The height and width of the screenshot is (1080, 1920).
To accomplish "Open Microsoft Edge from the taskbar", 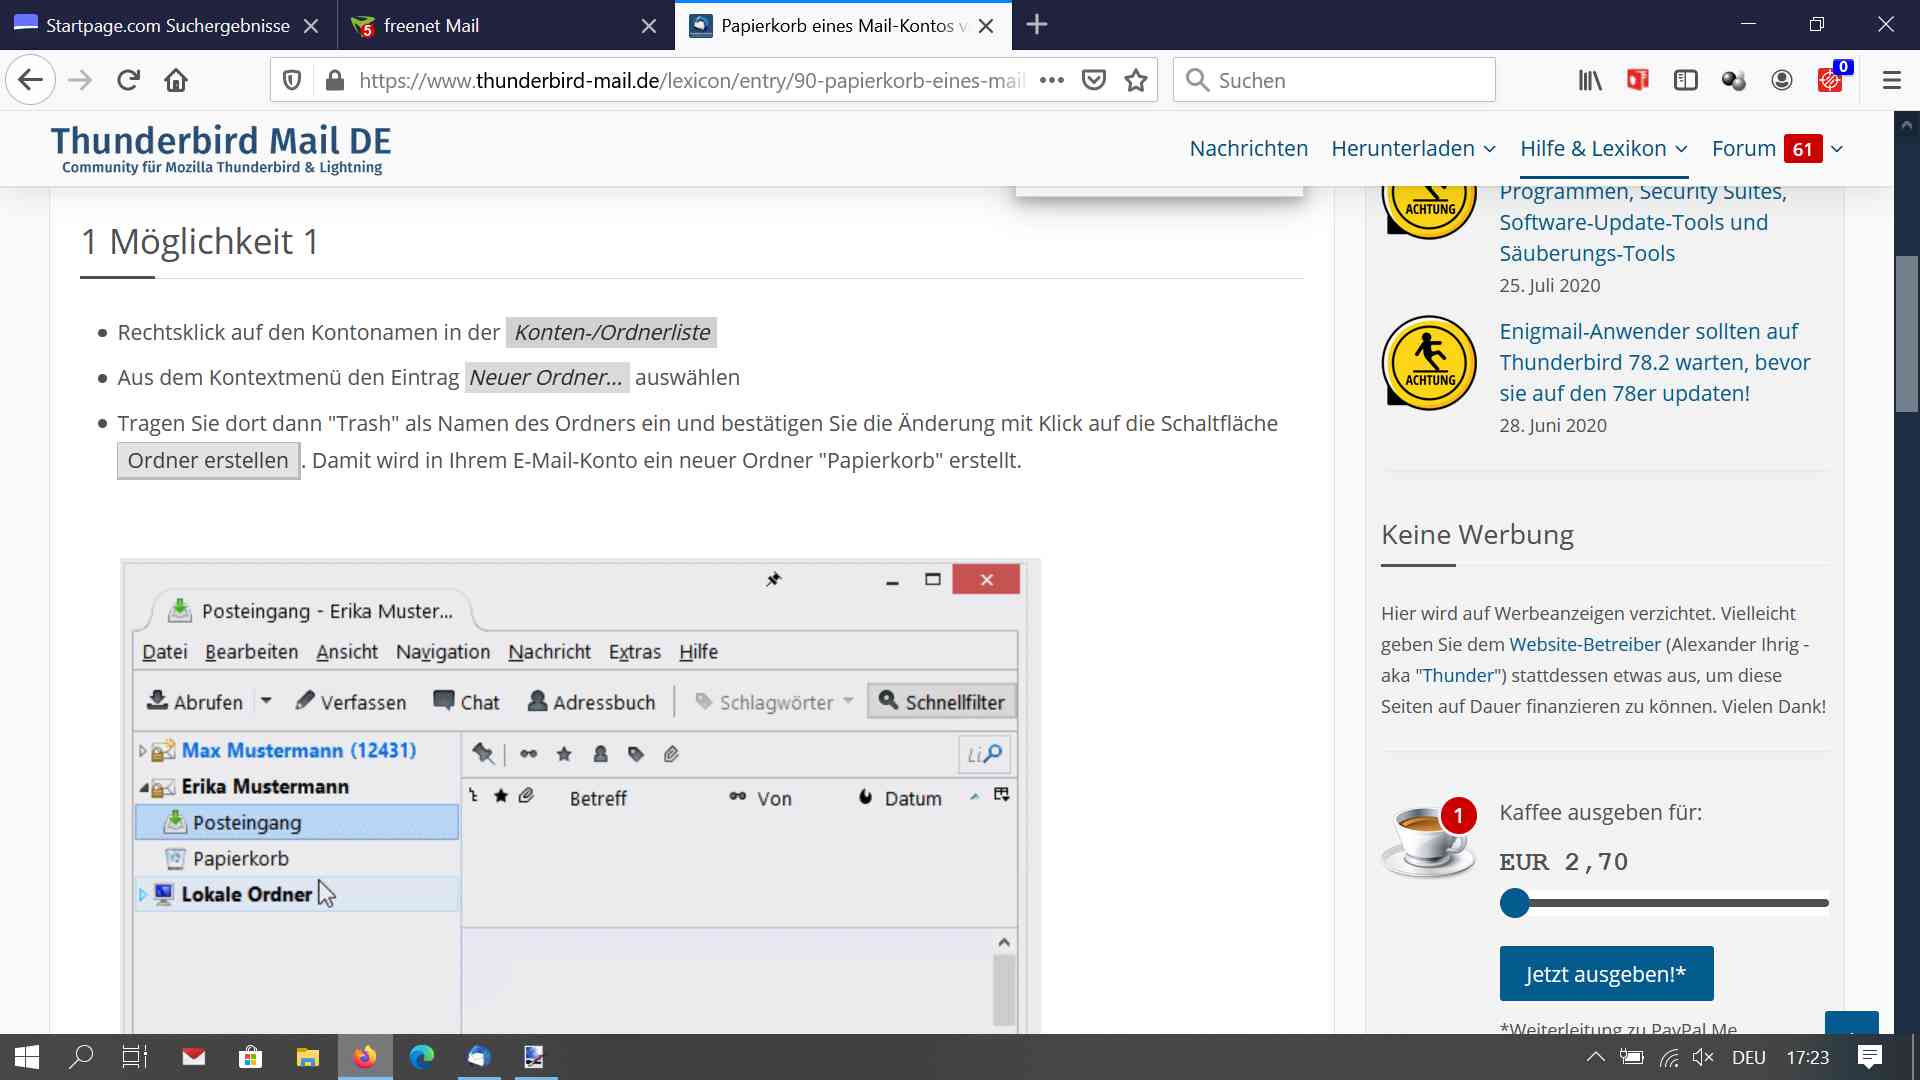I will point(422,1057).
